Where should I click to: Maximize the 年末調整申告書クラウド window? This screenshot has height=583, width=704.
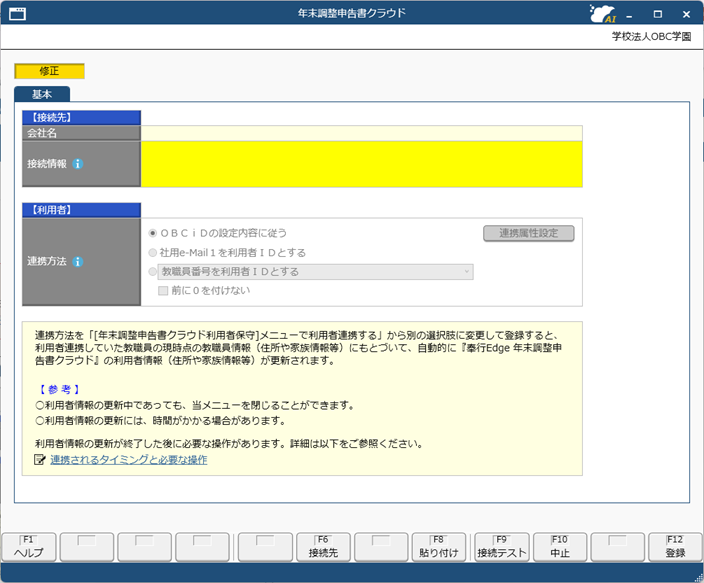[658, 14]
